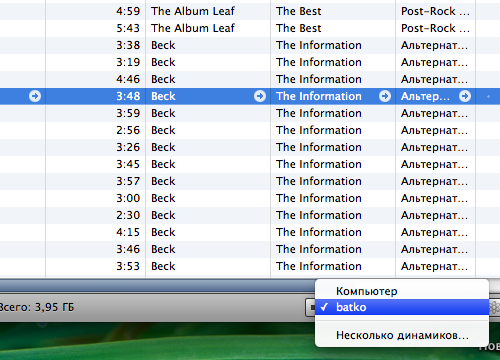The height and width of the screenshot is (360, 500).
Task: Click the Альтернат… genre in the 3:53 row
Action: tap(434, 266)
